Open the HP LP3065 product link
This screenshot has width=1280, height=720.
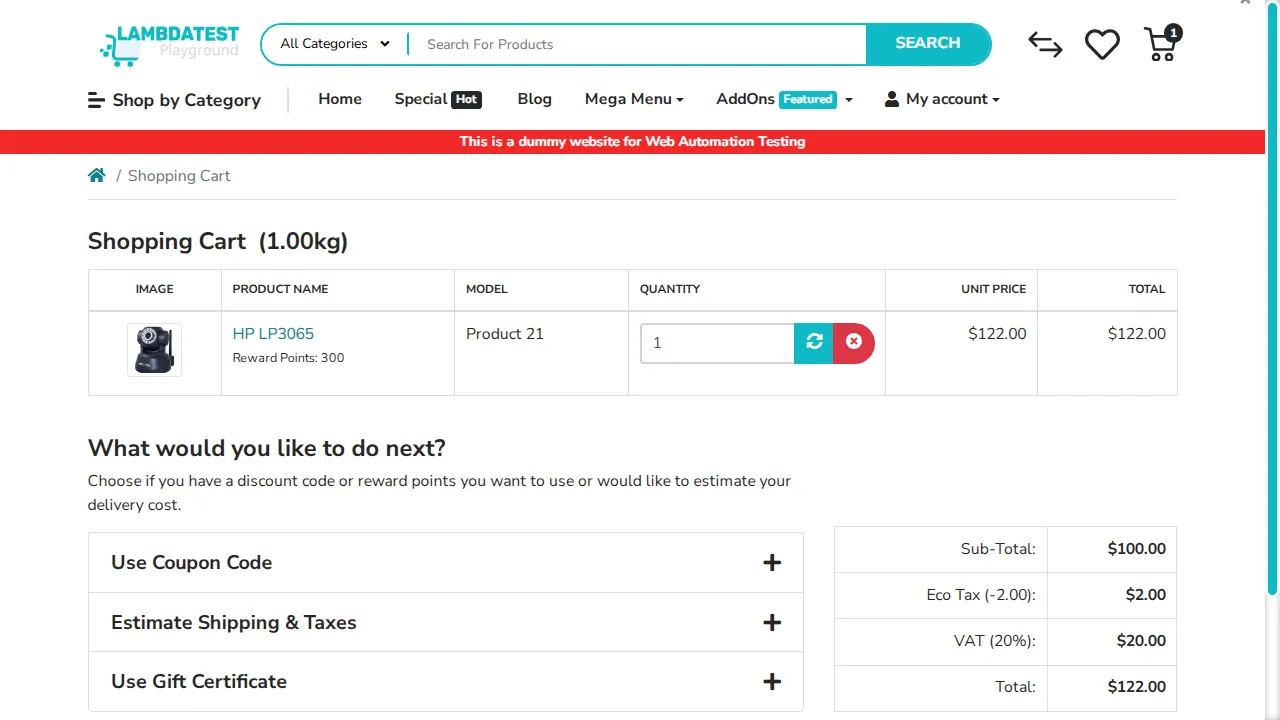pos(273,334)
